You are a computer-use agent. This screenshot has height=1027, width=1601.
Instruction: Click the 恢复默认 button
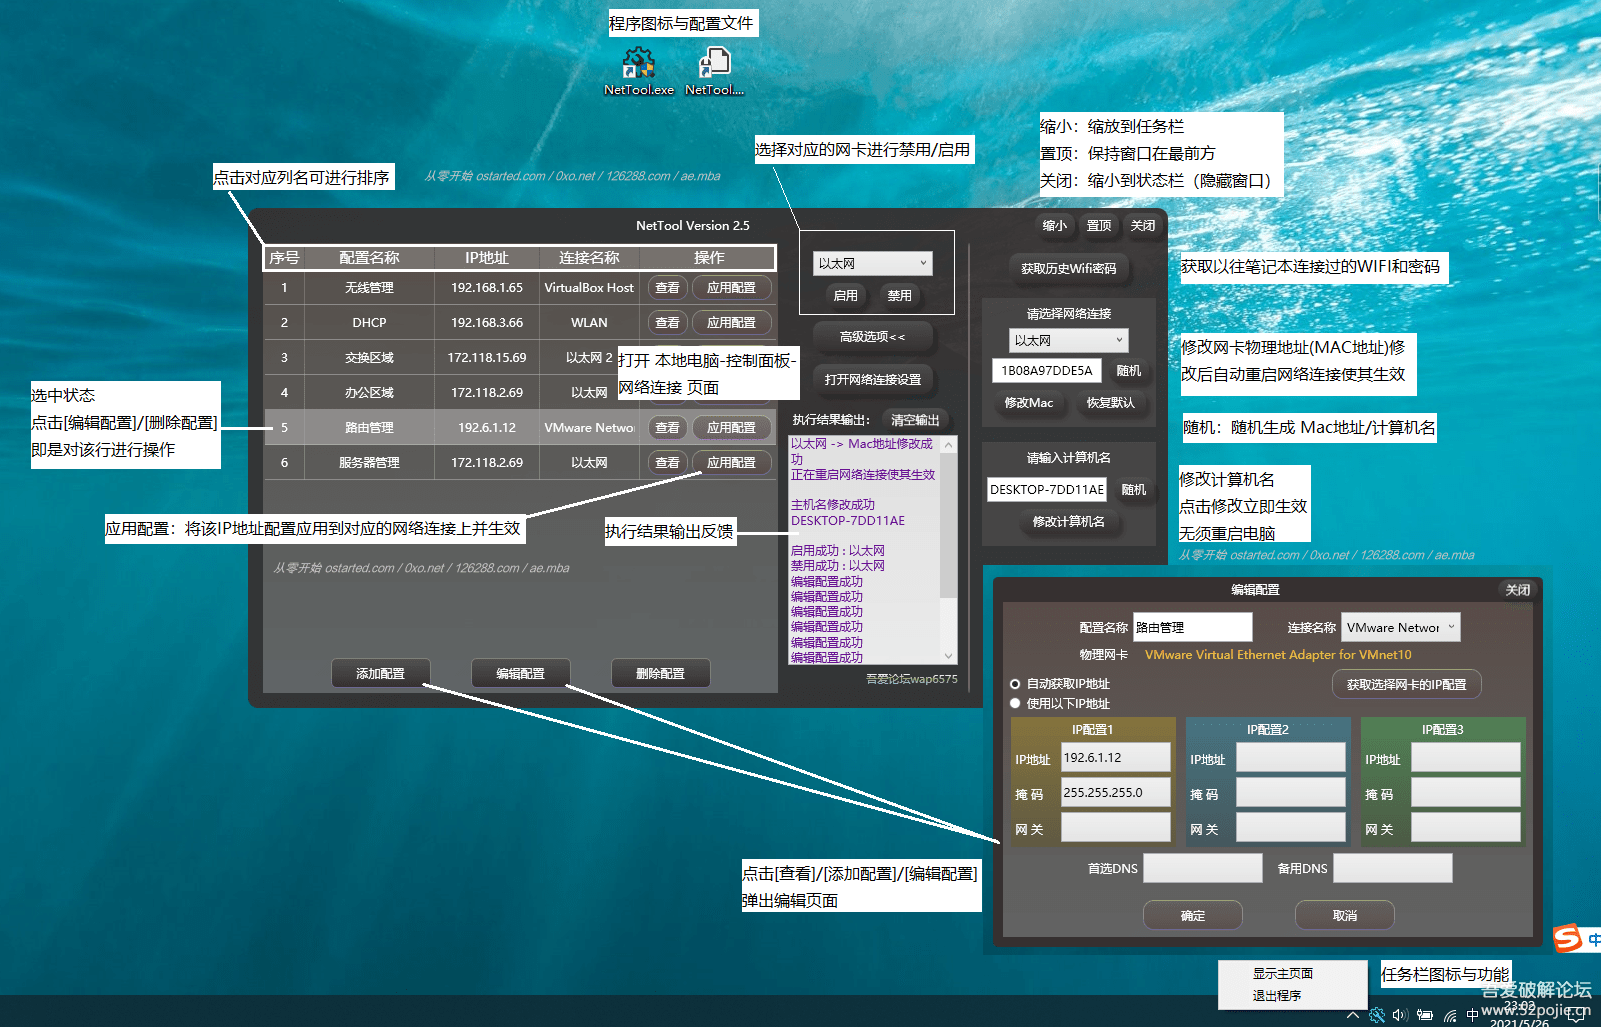click(x=1110, y=403)
